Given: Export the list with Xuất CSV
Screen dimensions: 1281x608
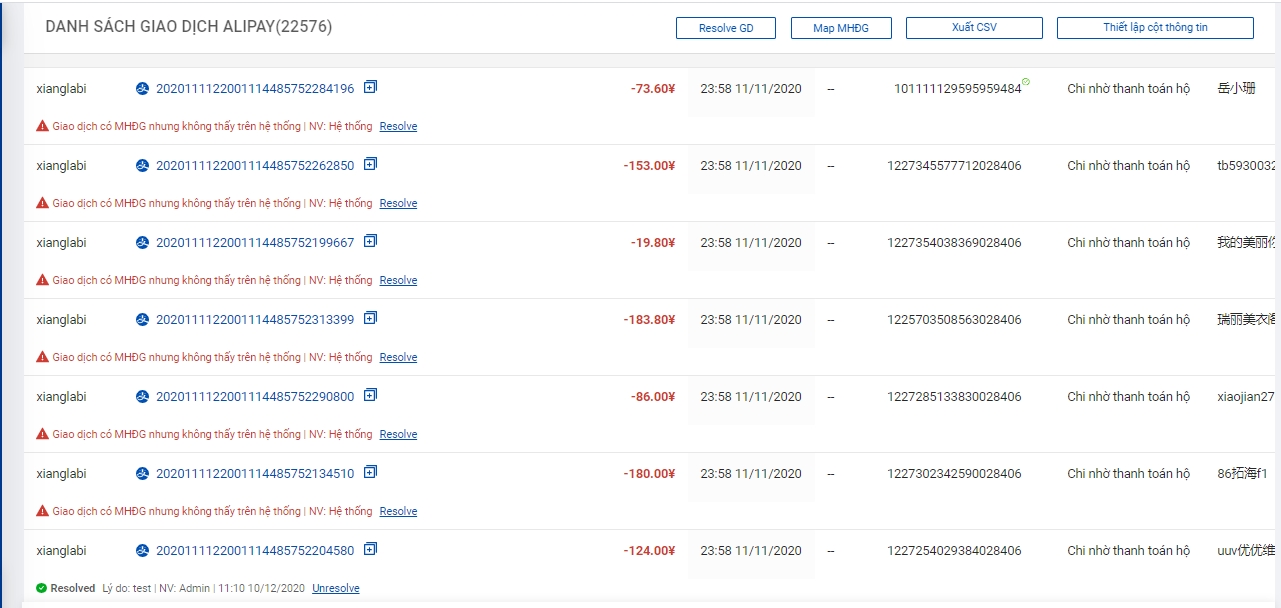Looking at the screenshot, I should pos(973,28).
